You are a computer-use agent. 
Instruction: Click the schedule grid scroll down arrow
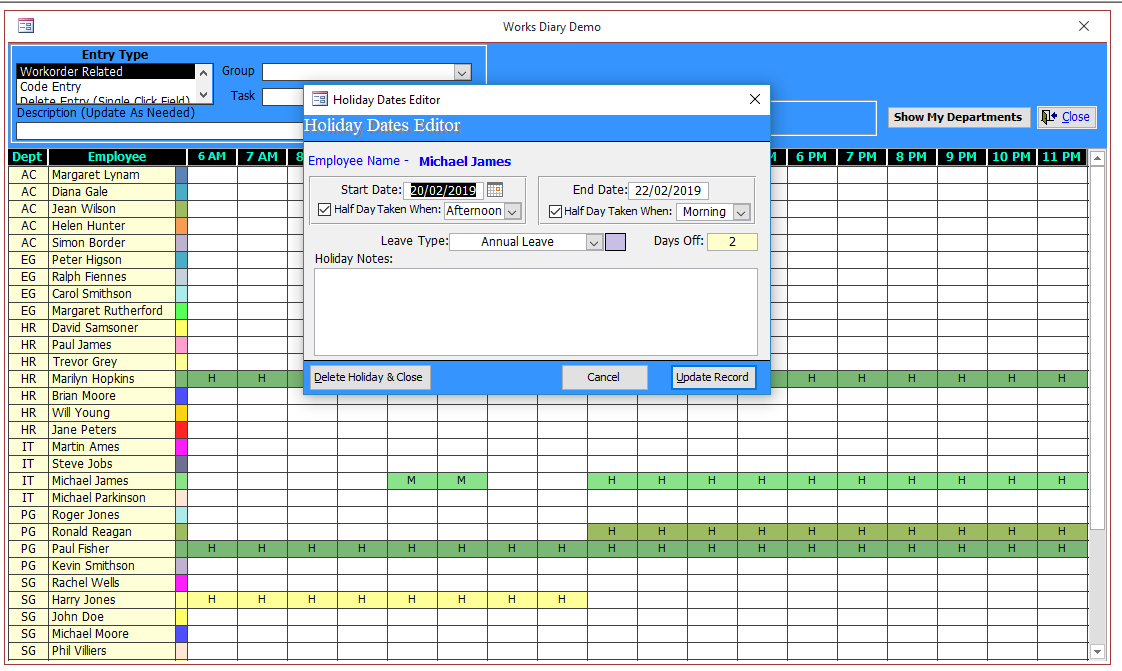(x=1098, y=651)
